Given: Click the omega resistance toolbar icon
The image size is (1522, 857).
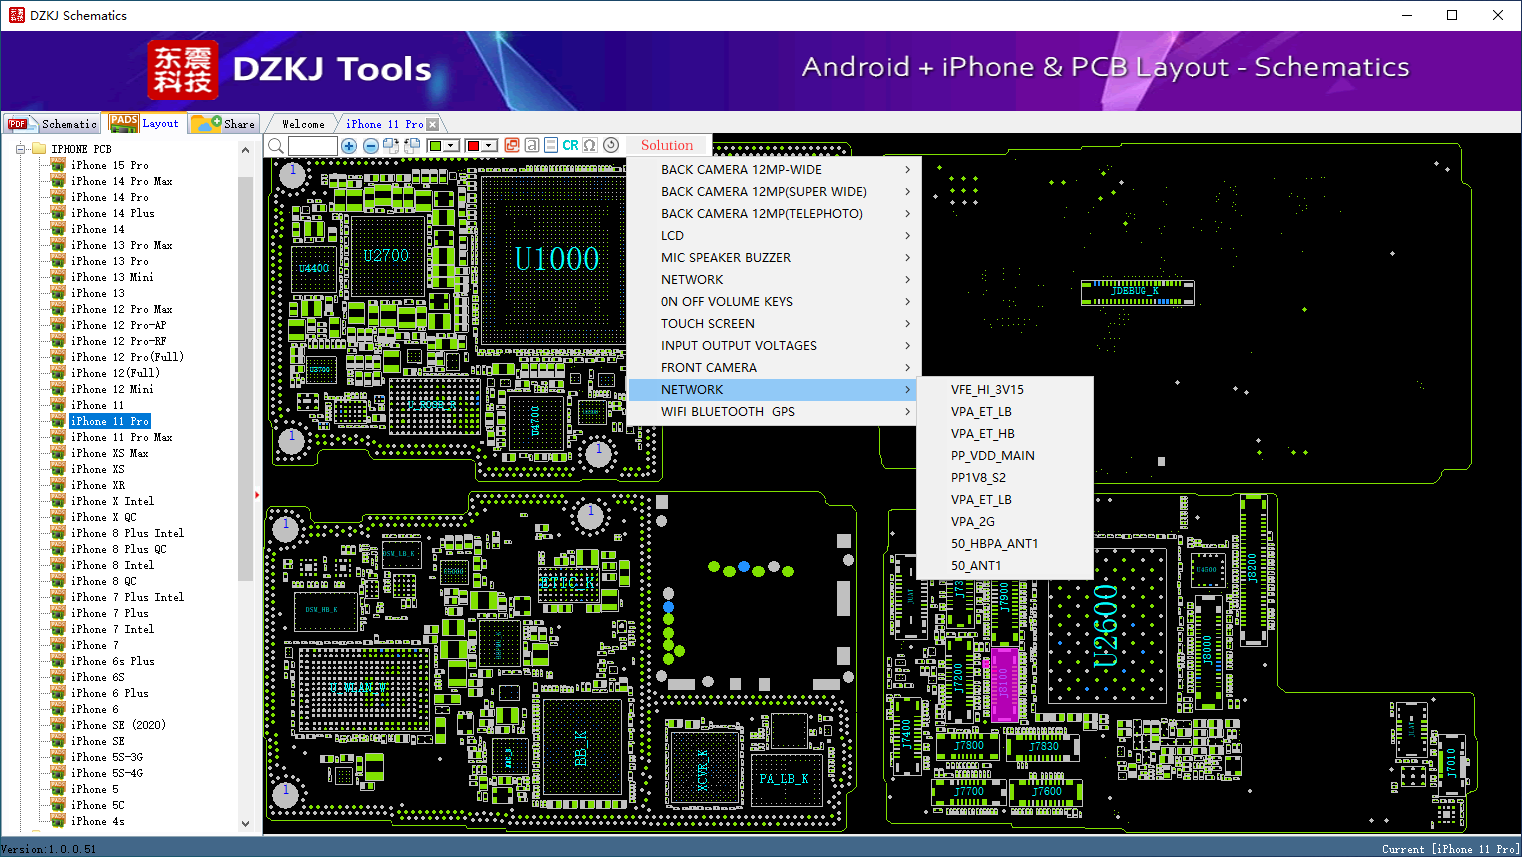Looking at the screenshot, I should click(x=590, y=146).
